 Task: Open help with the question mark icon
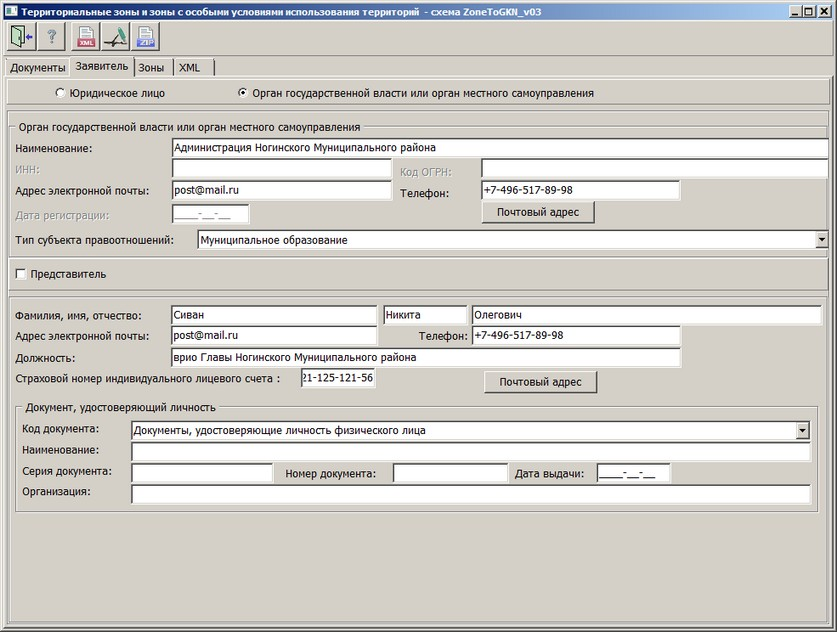(51, 37)
